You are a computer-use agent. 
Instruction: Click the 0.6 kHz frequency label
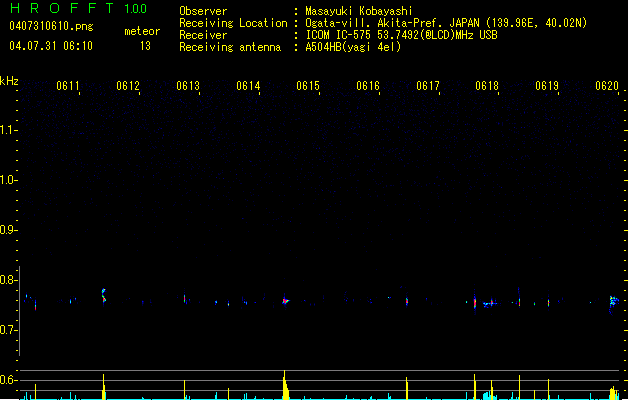(8, 380)
